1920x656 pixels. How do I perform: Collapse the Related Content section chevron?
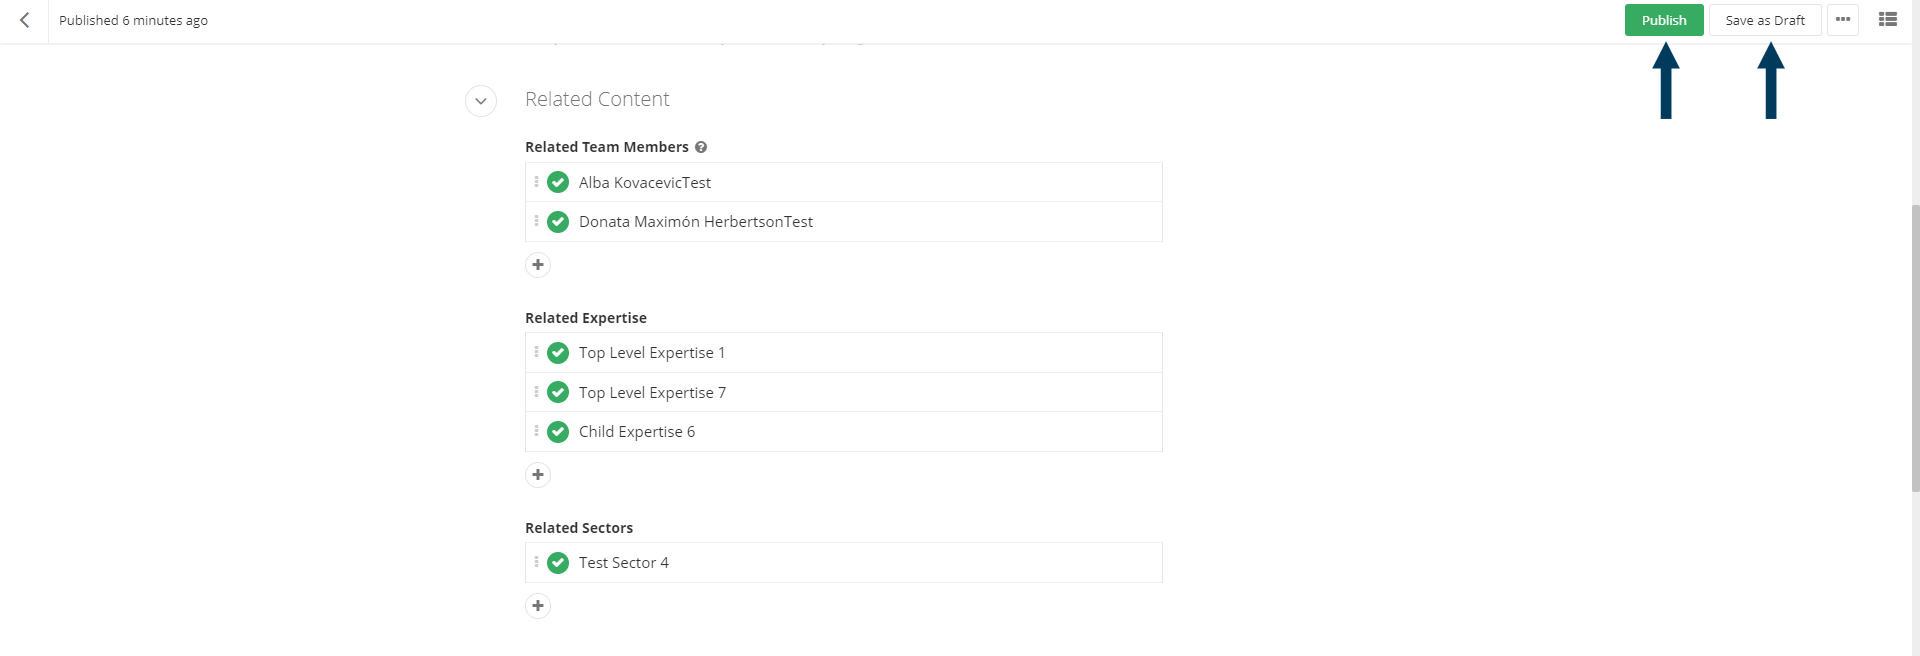tap(481, 101)
